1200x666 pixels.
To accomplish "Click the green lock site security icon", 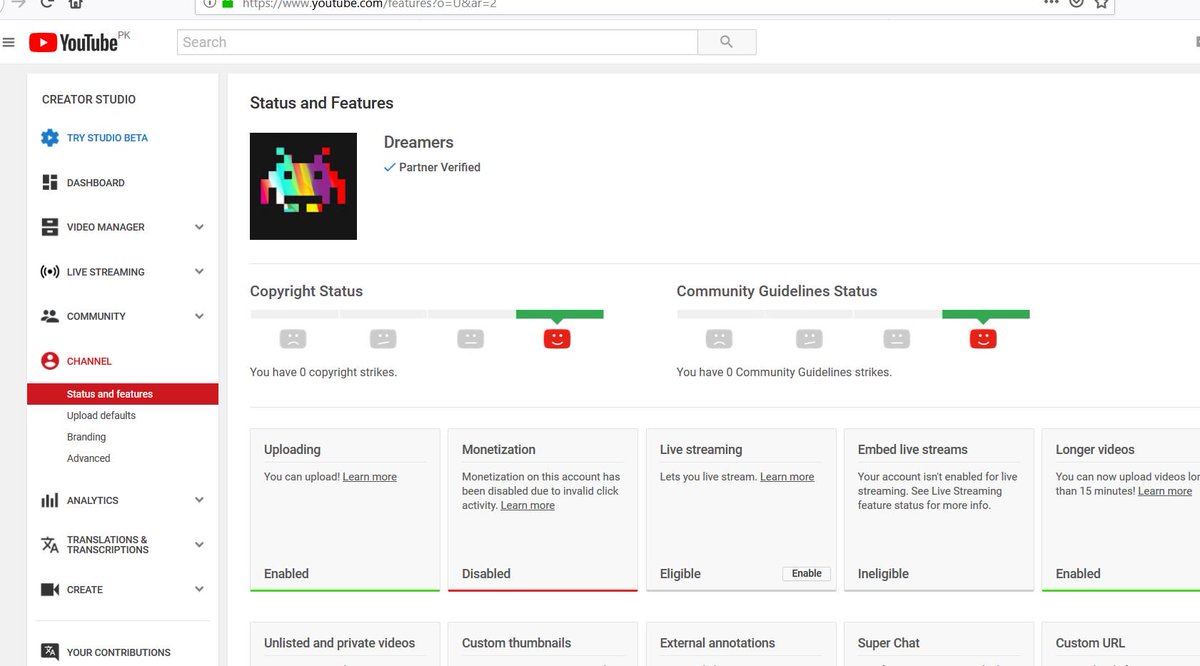I will (x=228, y=3).
